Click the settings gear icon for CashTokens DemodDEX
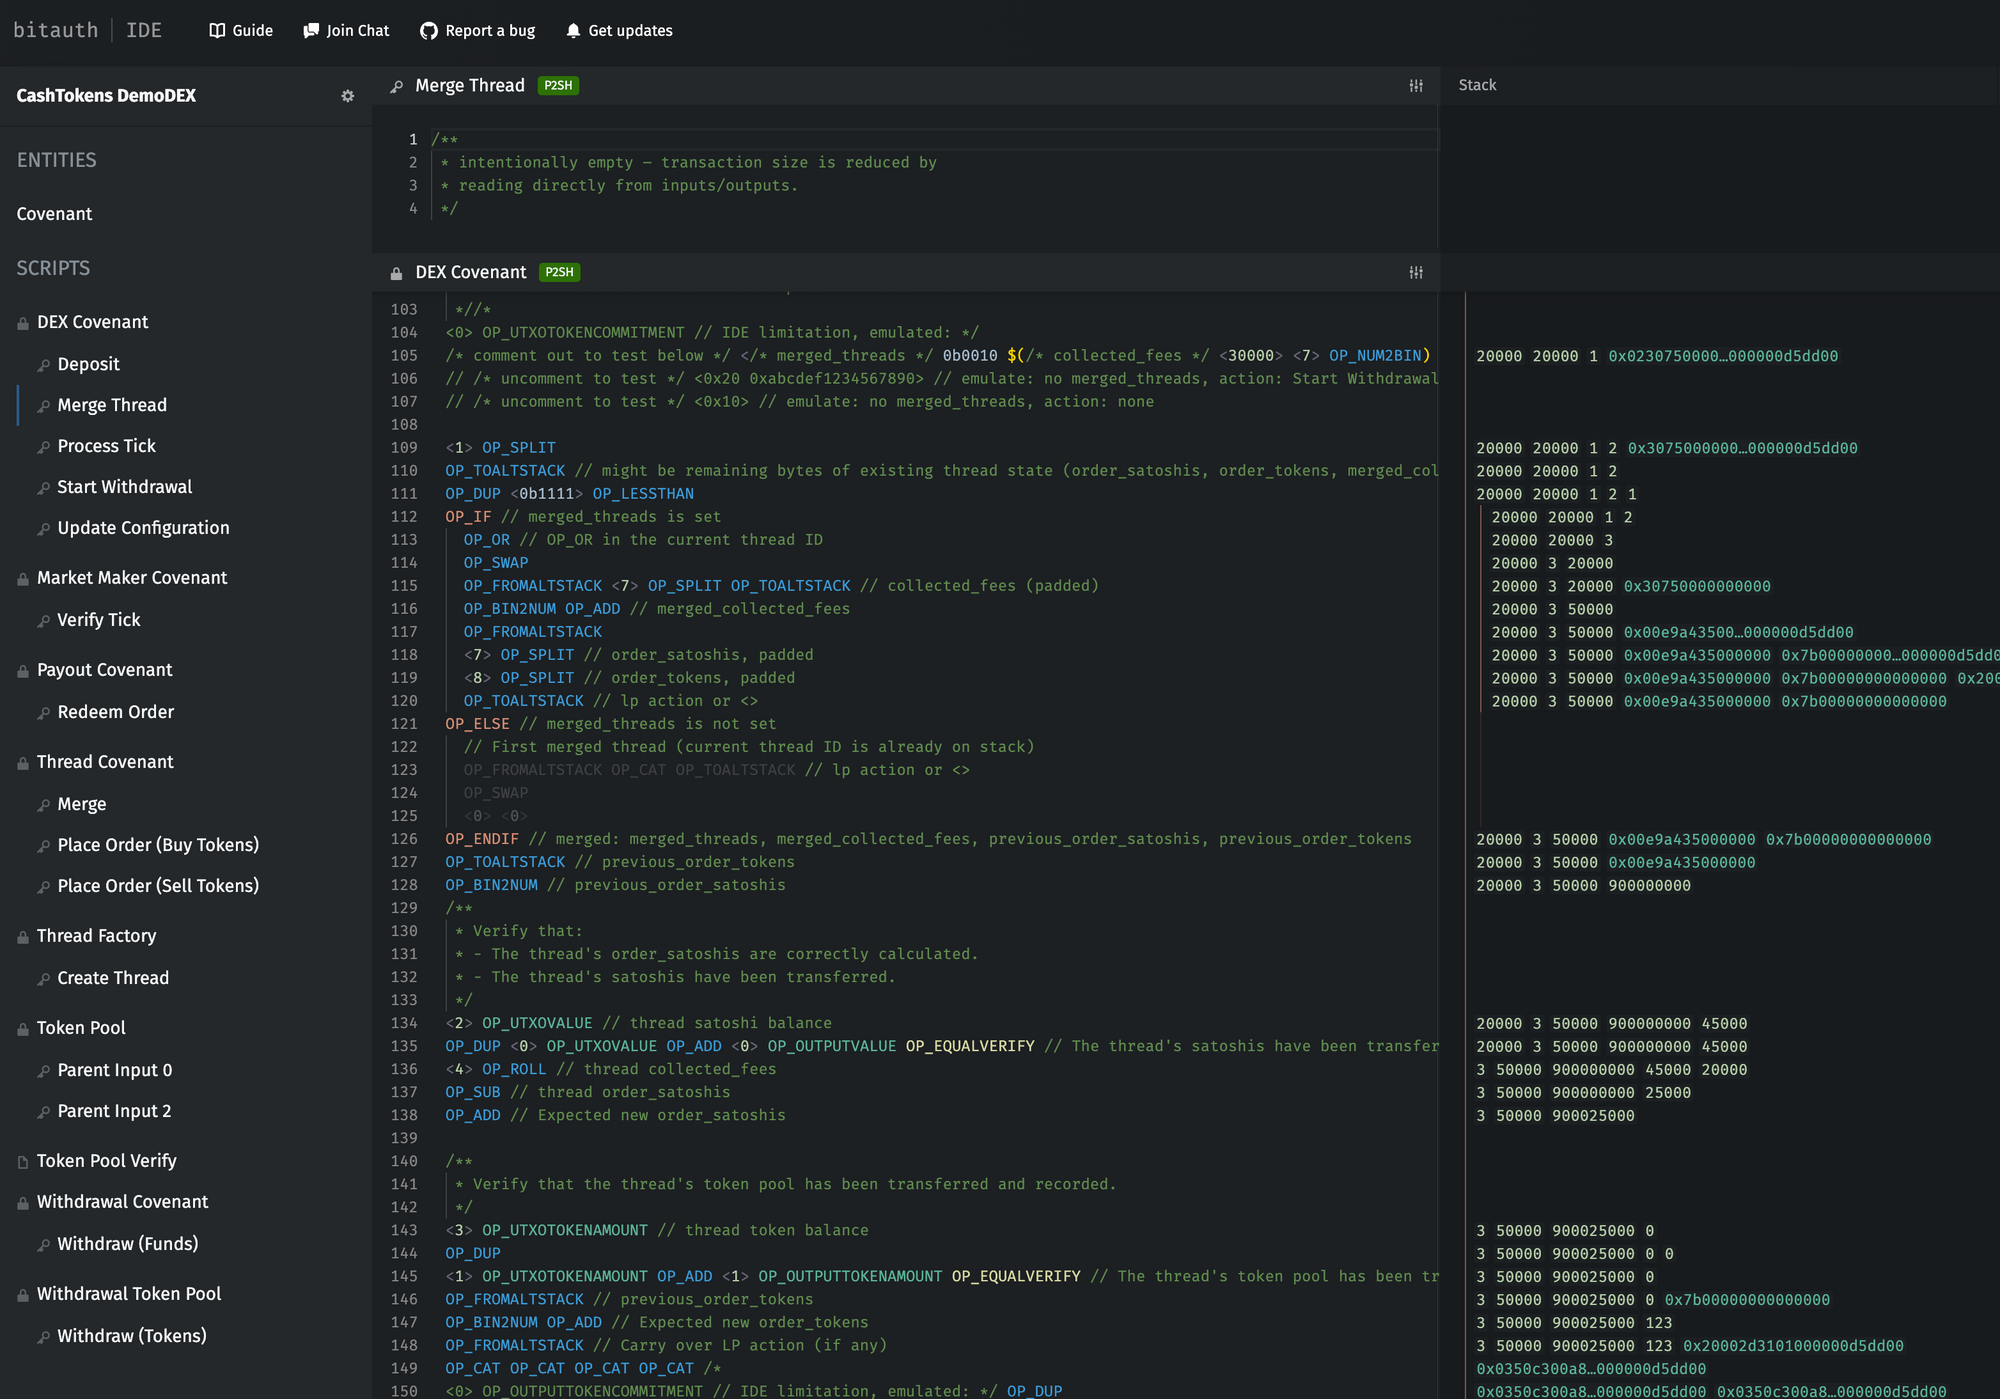2000x1399 pixels. pos(347,94)
